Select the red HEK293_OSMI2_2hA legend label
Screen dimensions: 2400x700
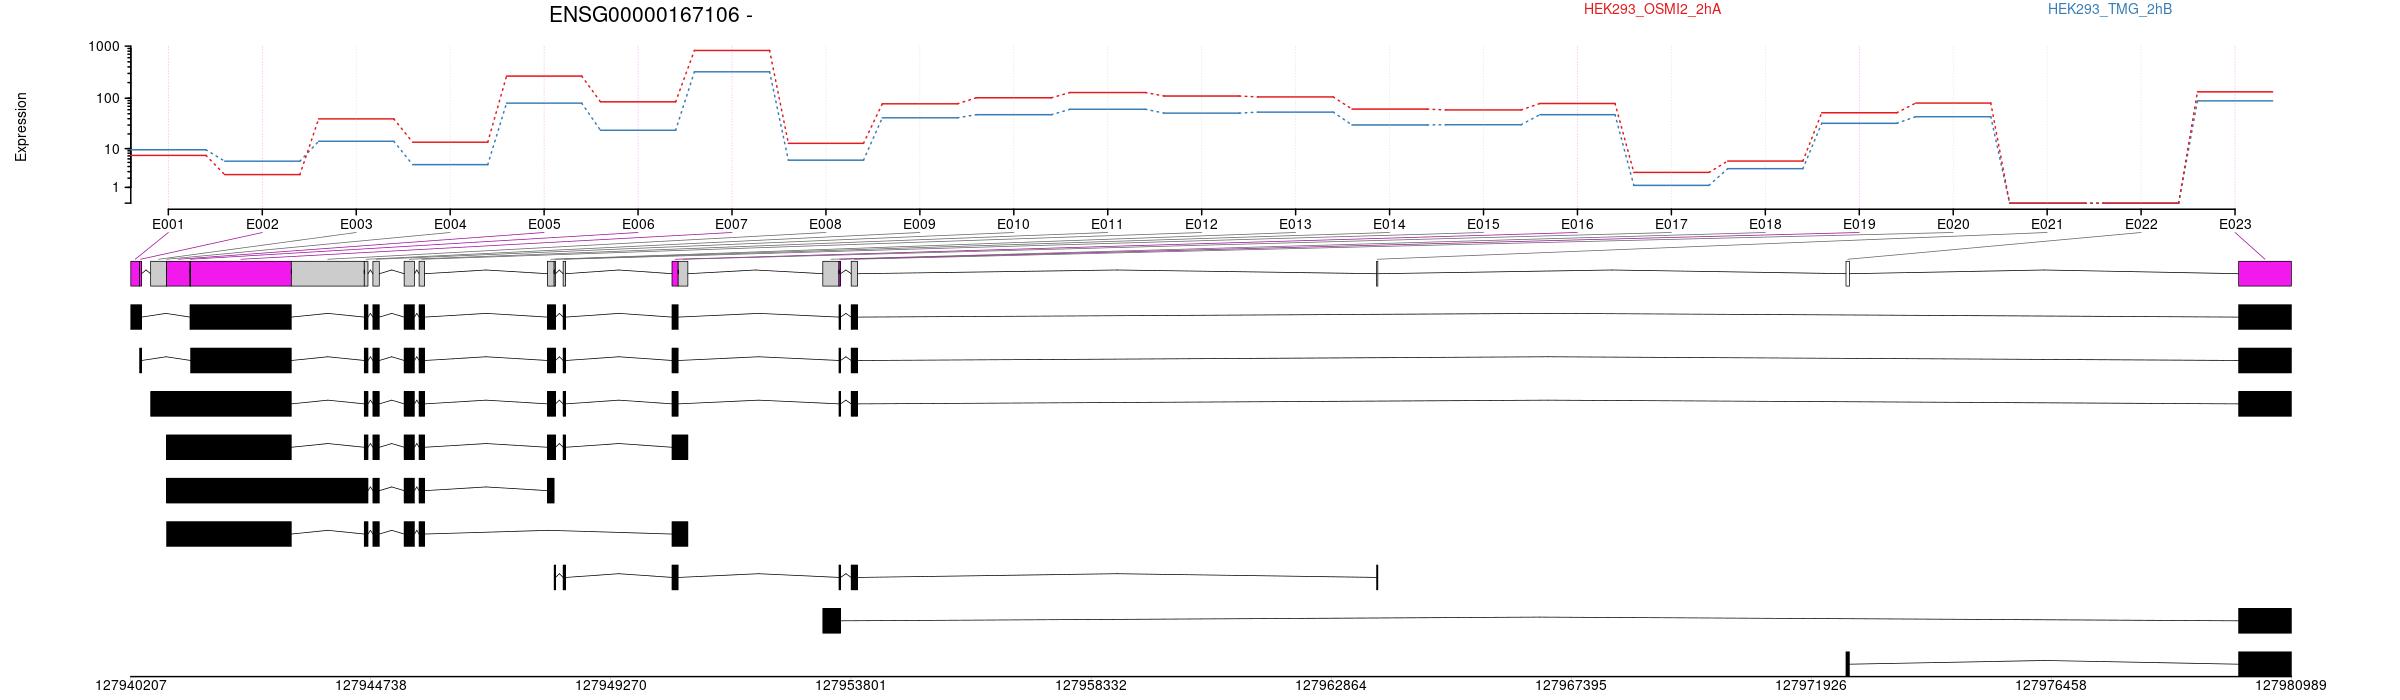pyautogui.click(x=1652, y=9)
